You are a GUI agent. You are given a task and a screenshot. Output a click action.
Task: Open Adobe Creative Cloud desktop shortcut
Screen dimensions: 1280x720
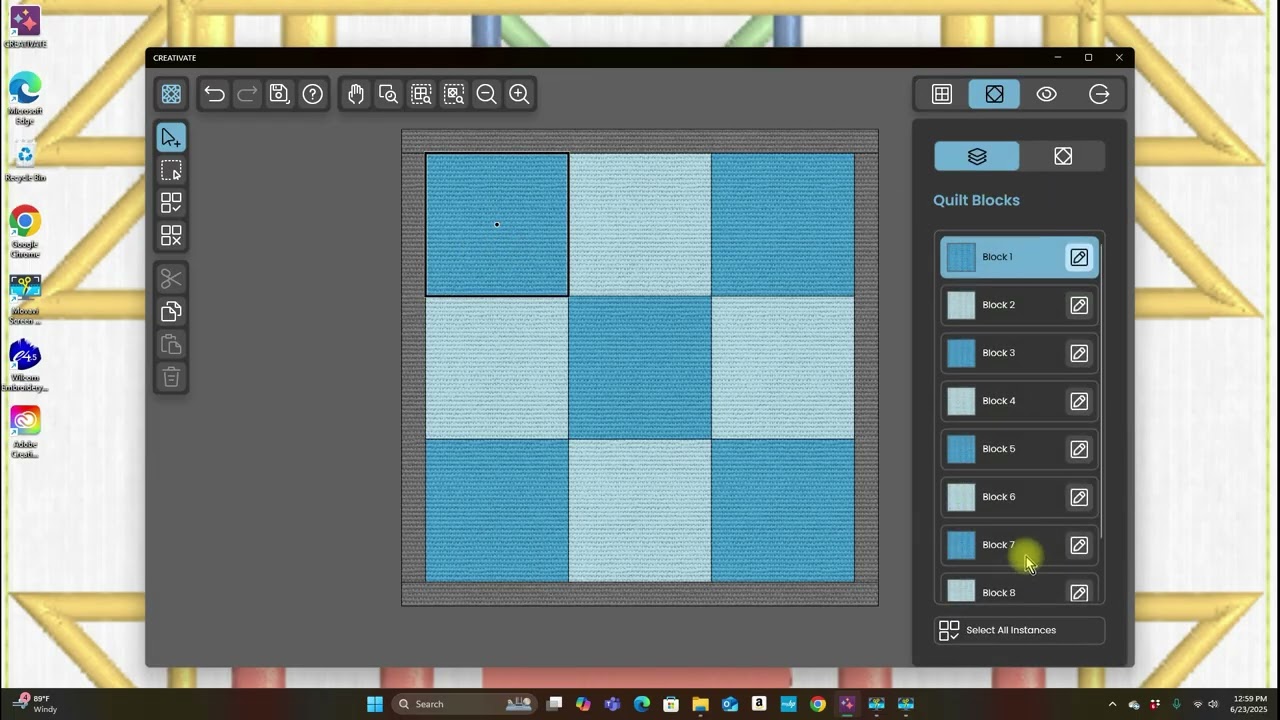click(25, 432)
